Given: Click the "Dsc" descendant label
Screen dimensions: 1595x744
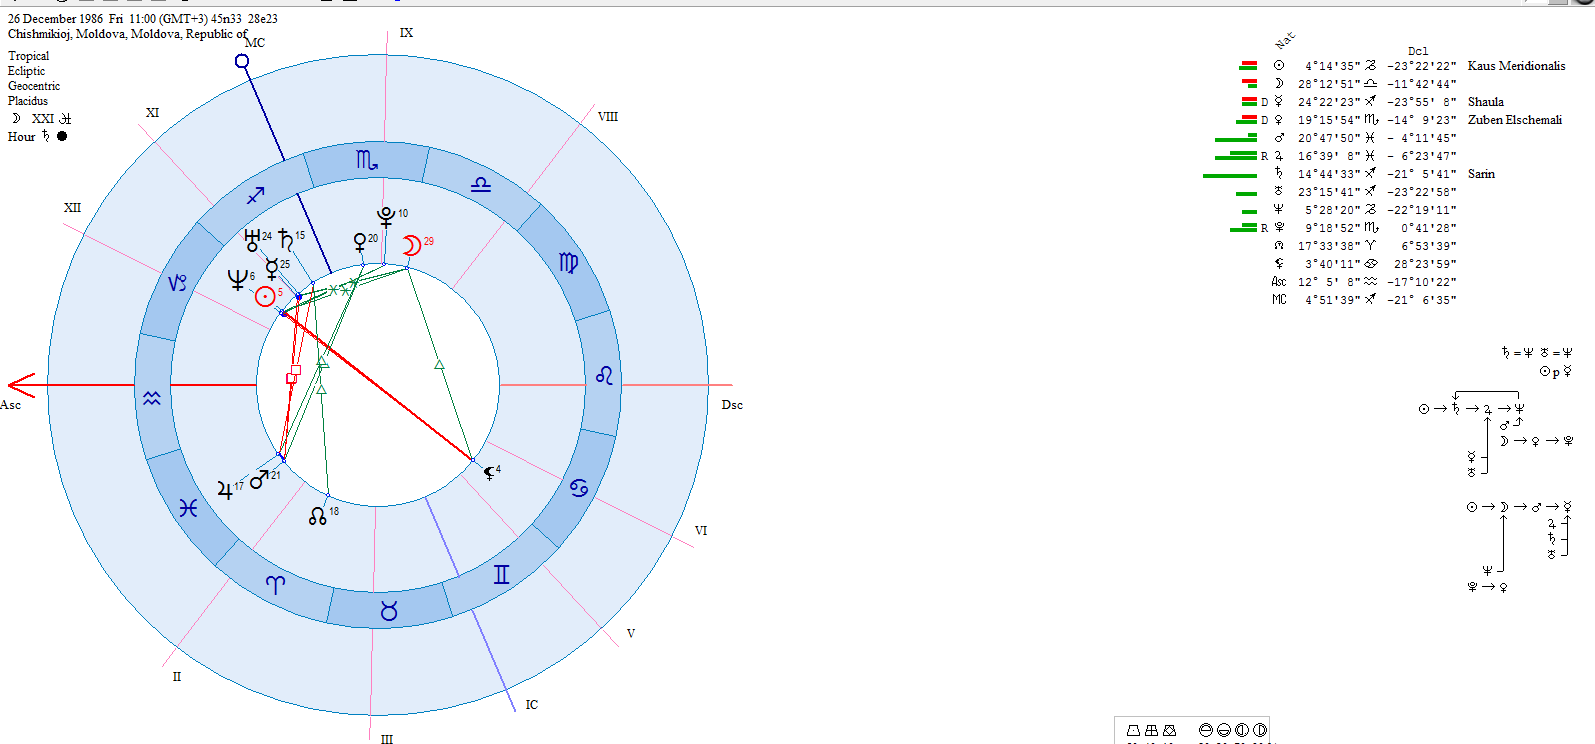Looking at the screenshot, I should (732, 405).
